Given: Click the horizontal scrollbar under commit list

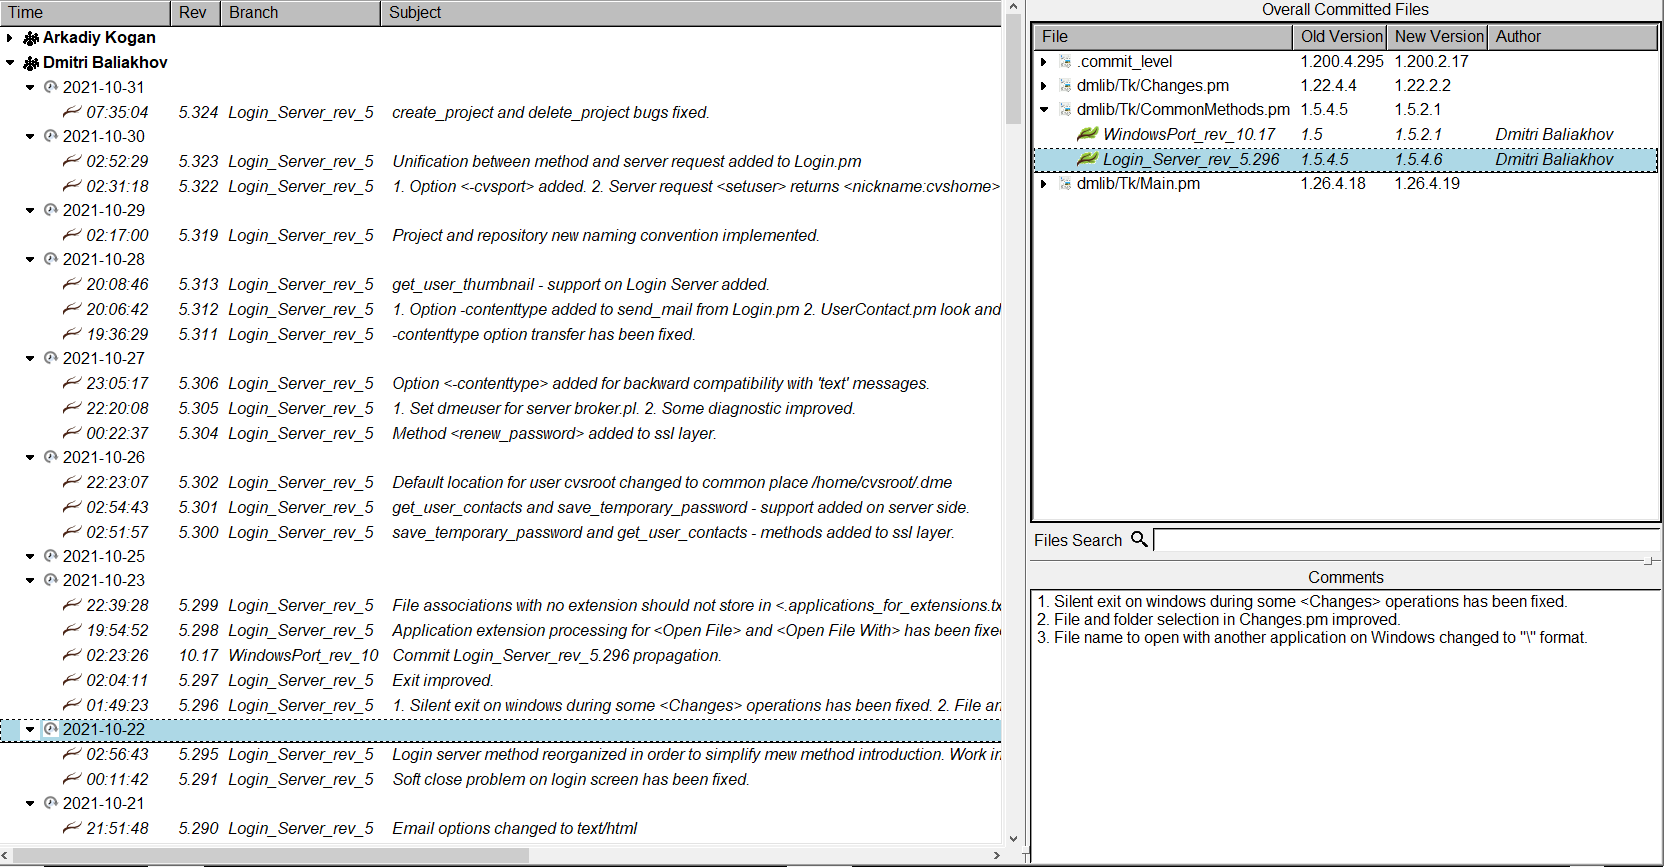Looking at the screenshot, I should 270,855.
